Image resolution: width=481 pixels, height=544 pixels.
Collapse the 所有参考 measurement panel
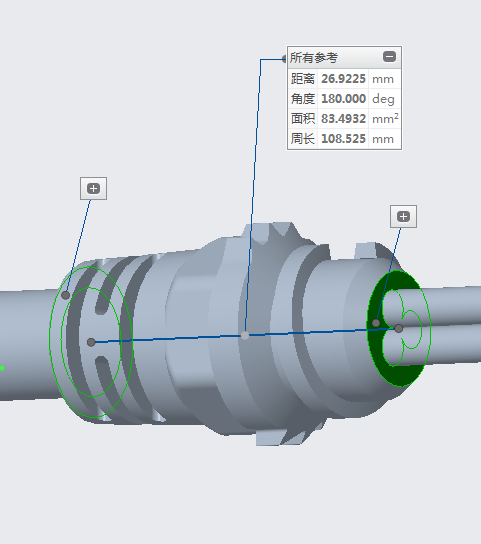tap(389, 57)
